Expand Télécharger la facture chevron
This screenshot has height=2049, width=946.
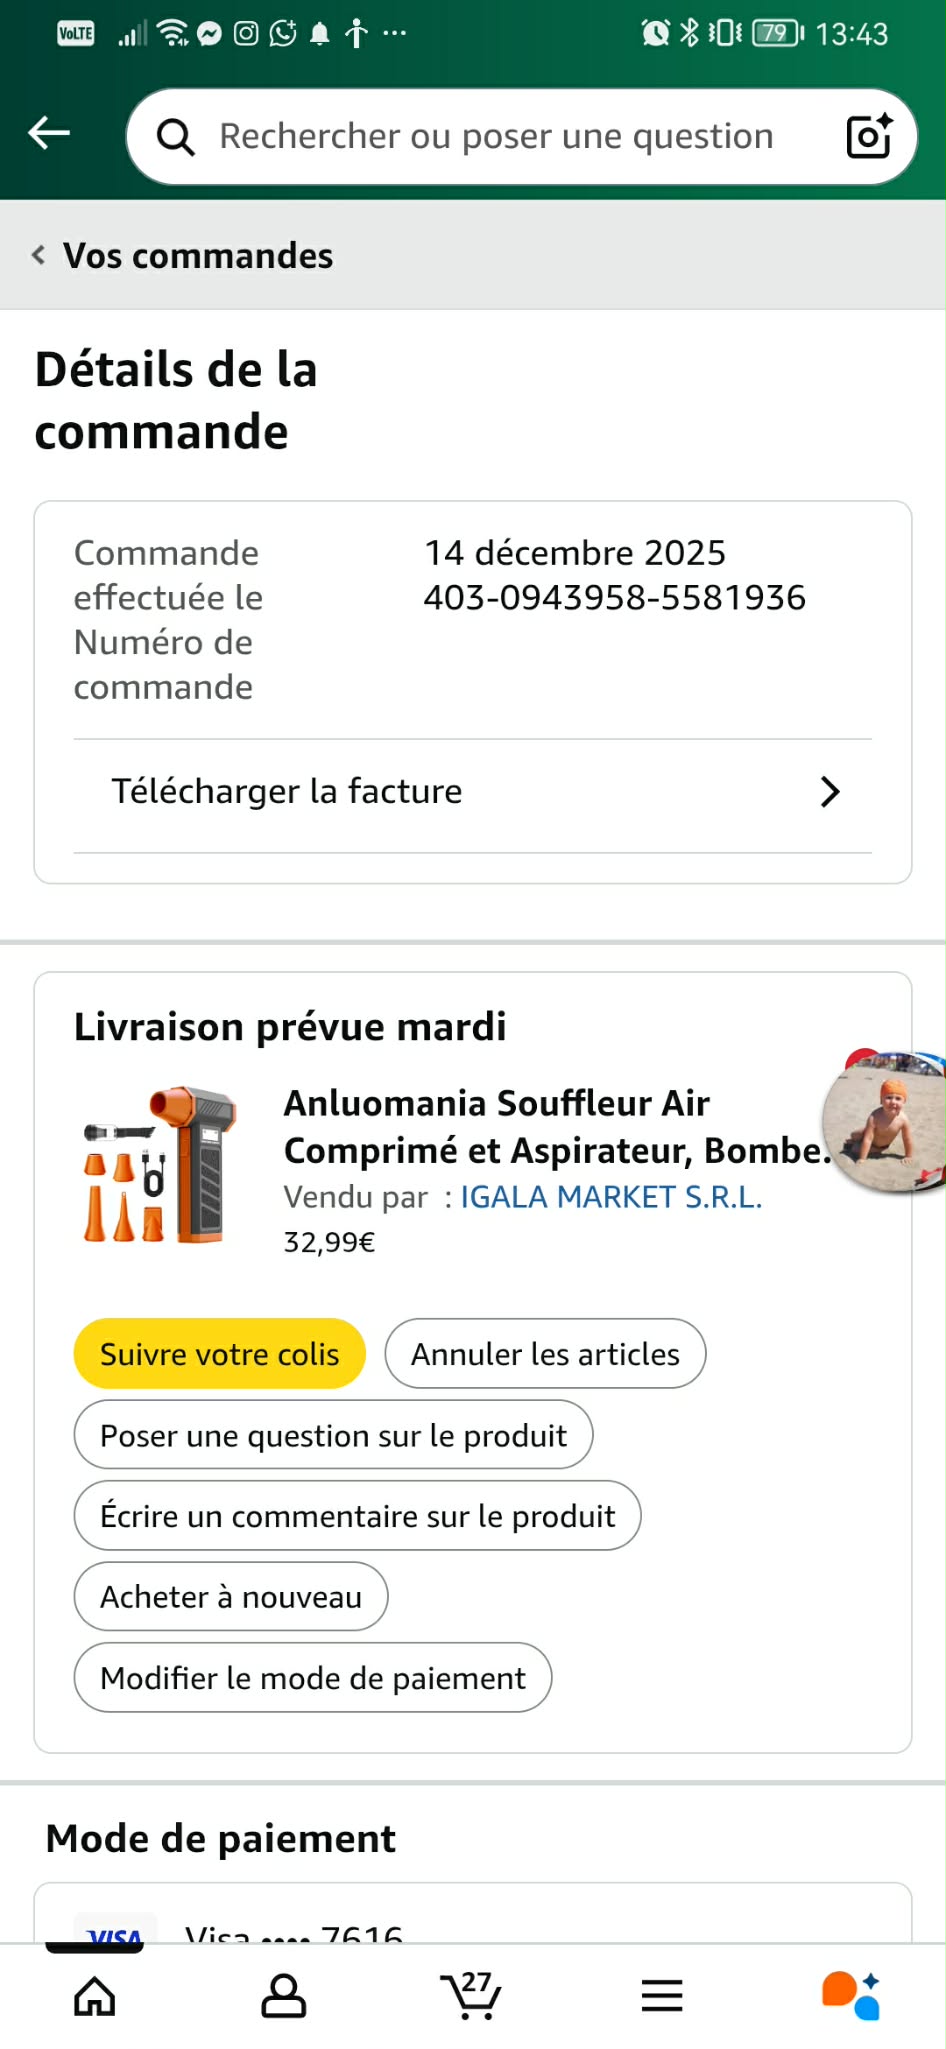pos(830,792)
